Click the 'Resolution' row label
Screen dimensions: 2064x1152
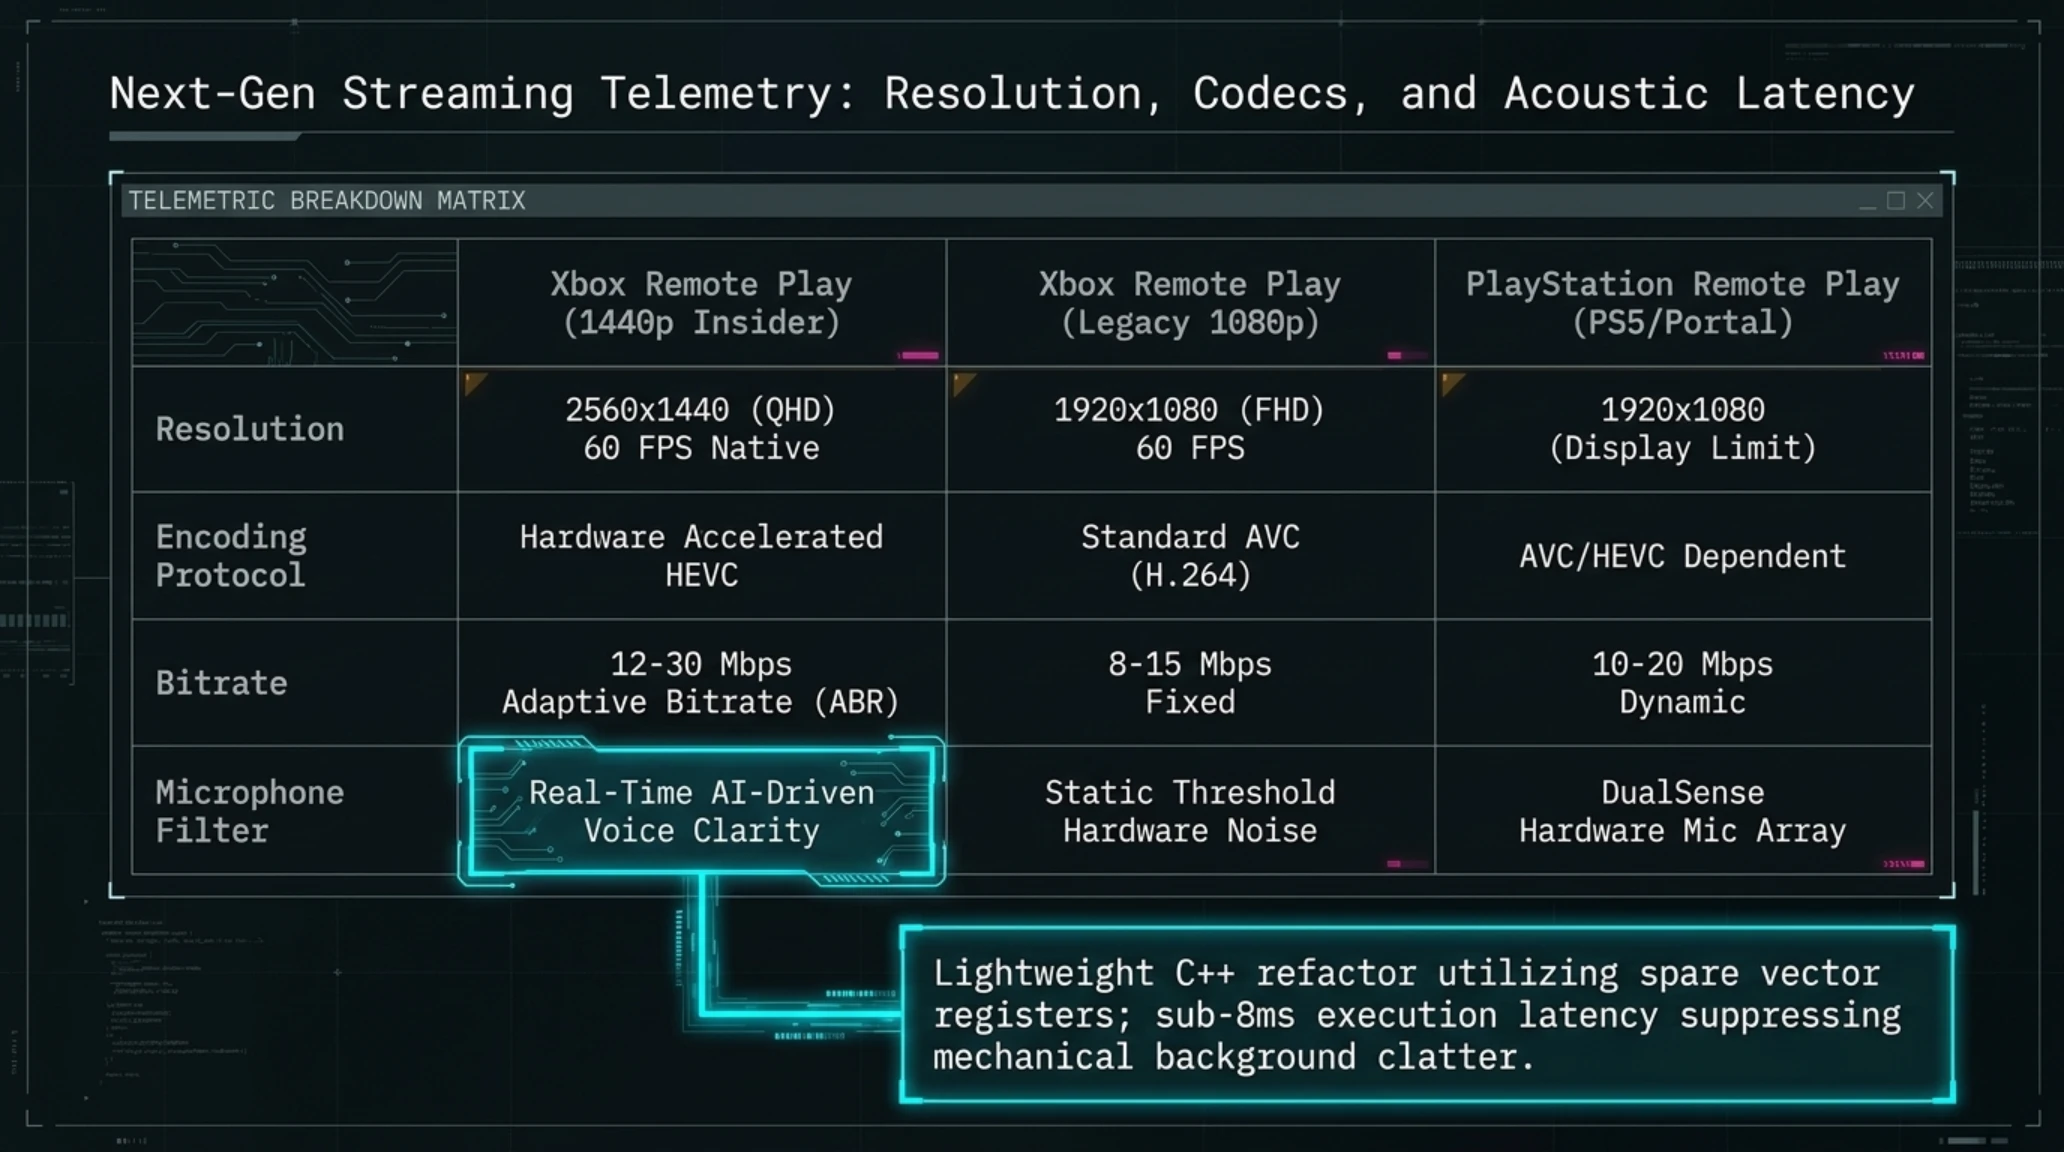tap(250, 429)
